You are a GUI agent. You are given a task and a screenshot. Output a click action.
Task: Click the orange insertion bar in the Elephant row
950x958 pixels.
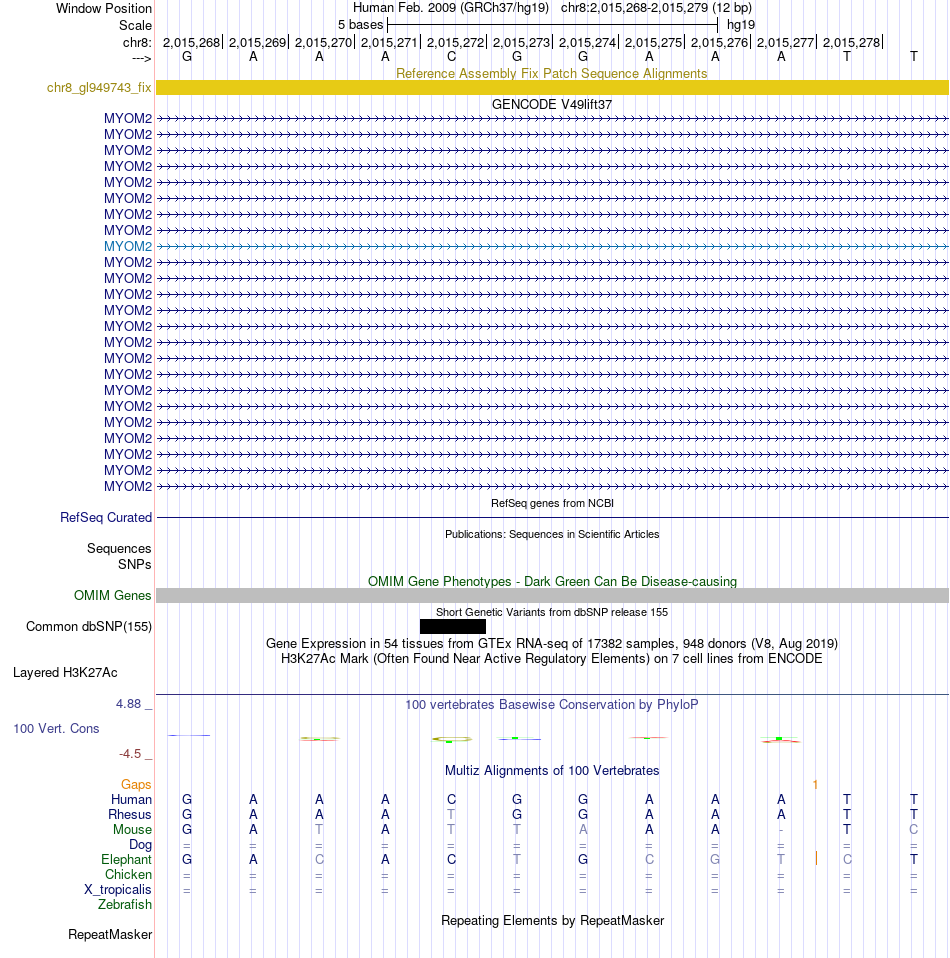816,858
